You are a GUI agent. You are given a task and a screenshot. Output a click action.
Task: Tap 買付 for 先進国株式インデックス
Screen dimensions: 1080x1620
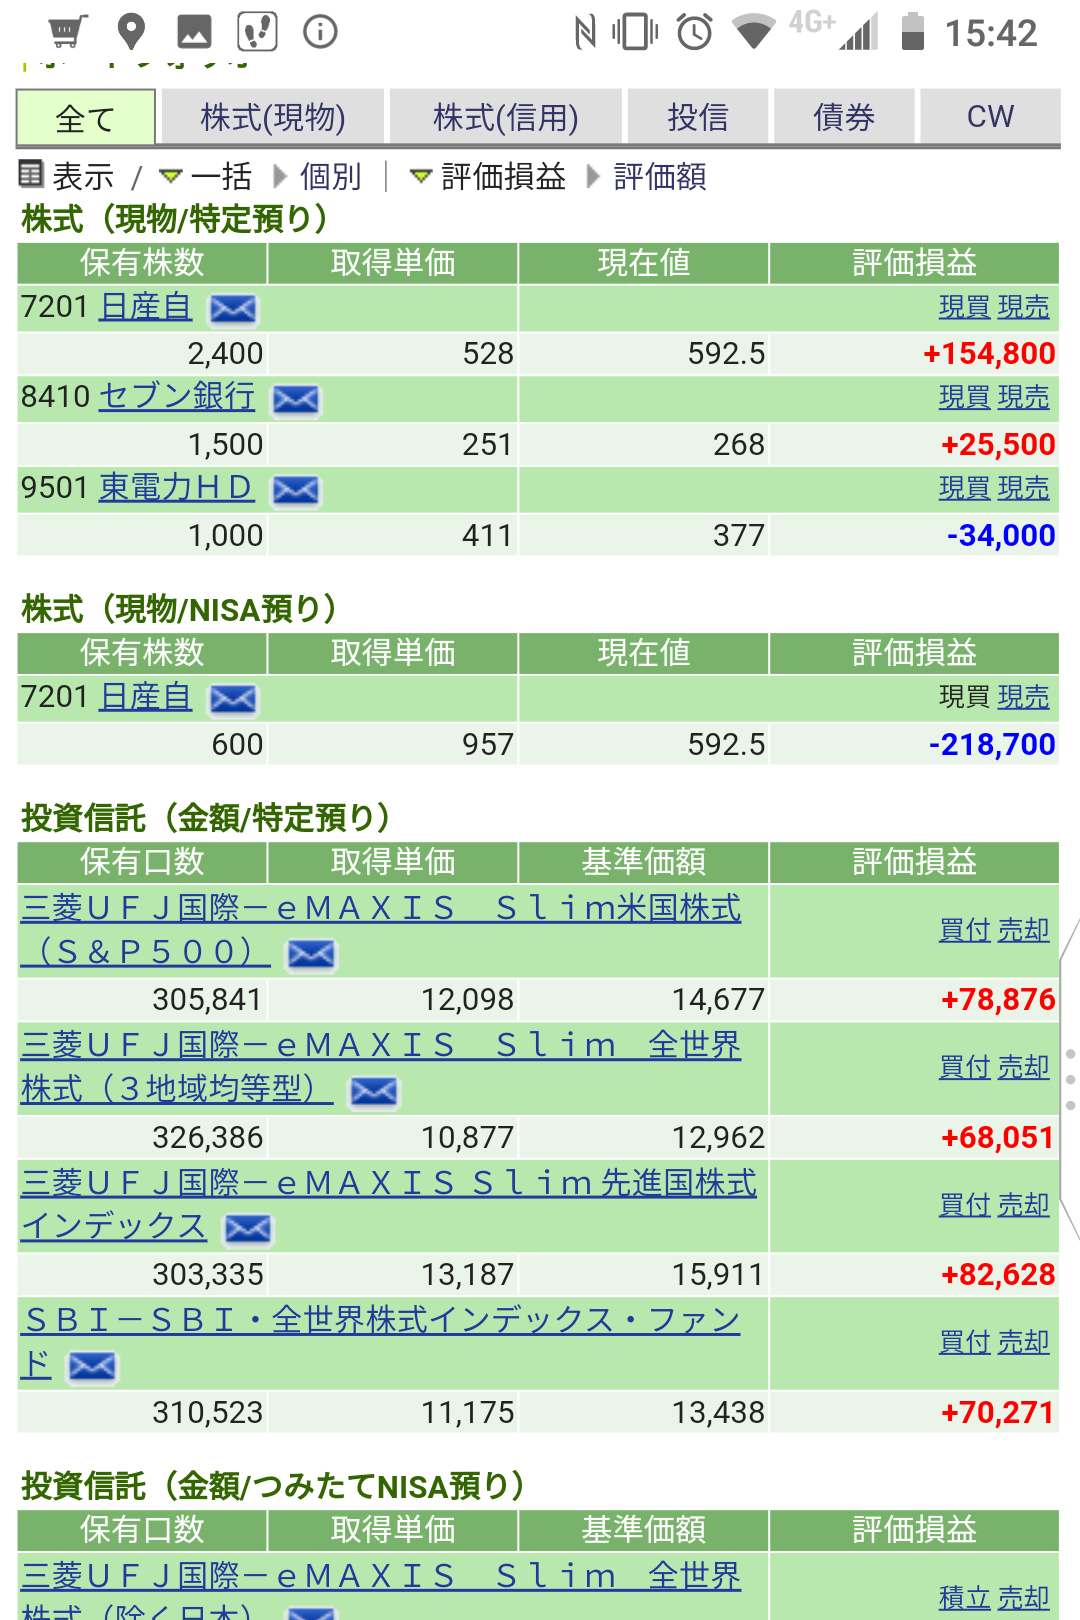pos(964,1205)
